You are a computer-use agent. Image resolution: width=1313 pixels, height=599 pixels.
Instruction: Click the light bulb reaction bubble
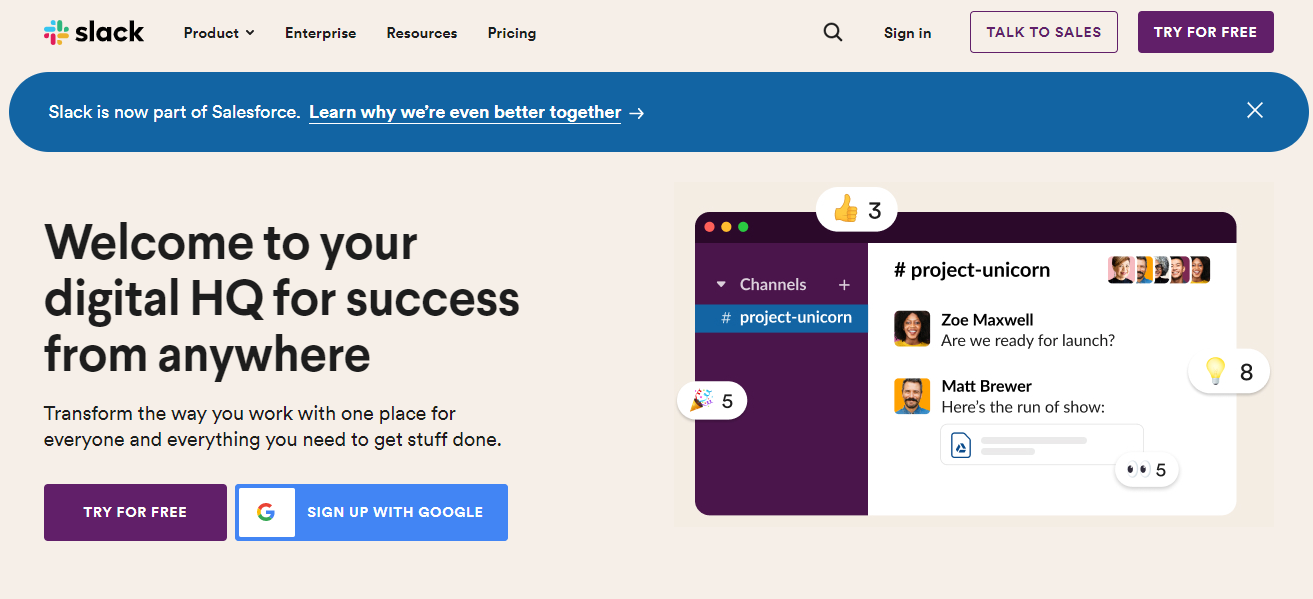(x=1229, y=372)
